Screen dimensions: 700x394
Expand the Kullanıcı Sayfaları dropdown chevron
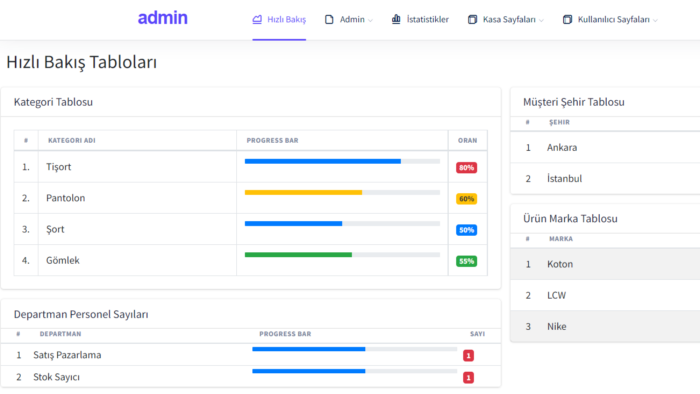tap(655, 21)
